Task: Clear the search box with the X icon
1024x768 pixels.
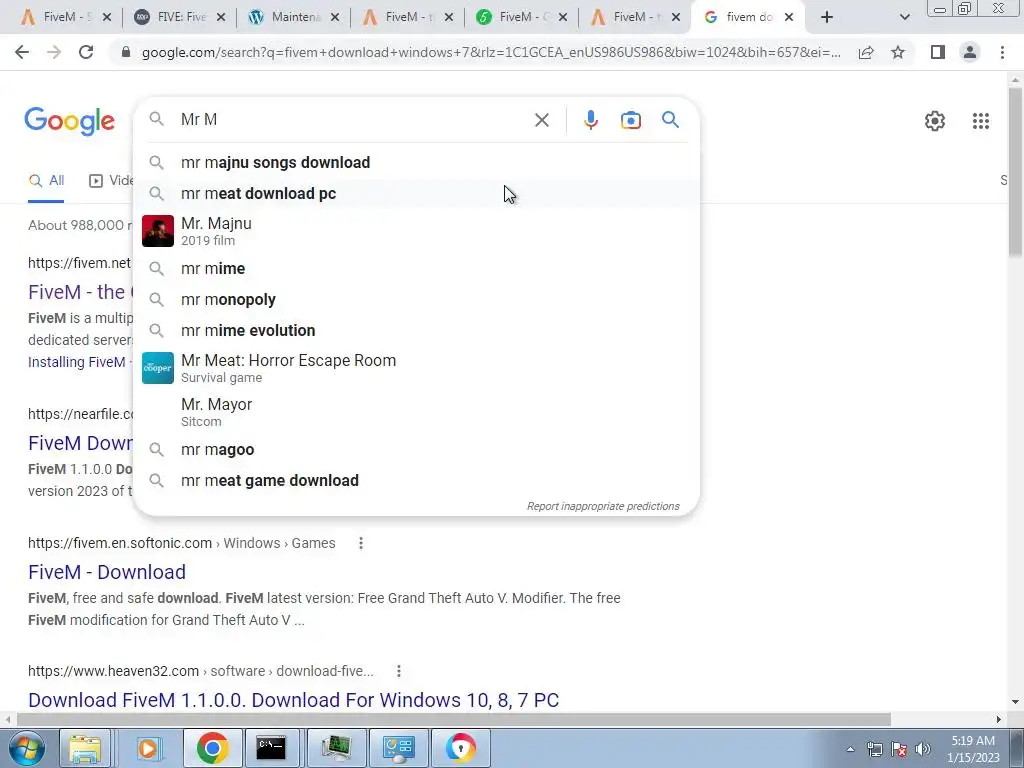Action: tap(541, 120)
